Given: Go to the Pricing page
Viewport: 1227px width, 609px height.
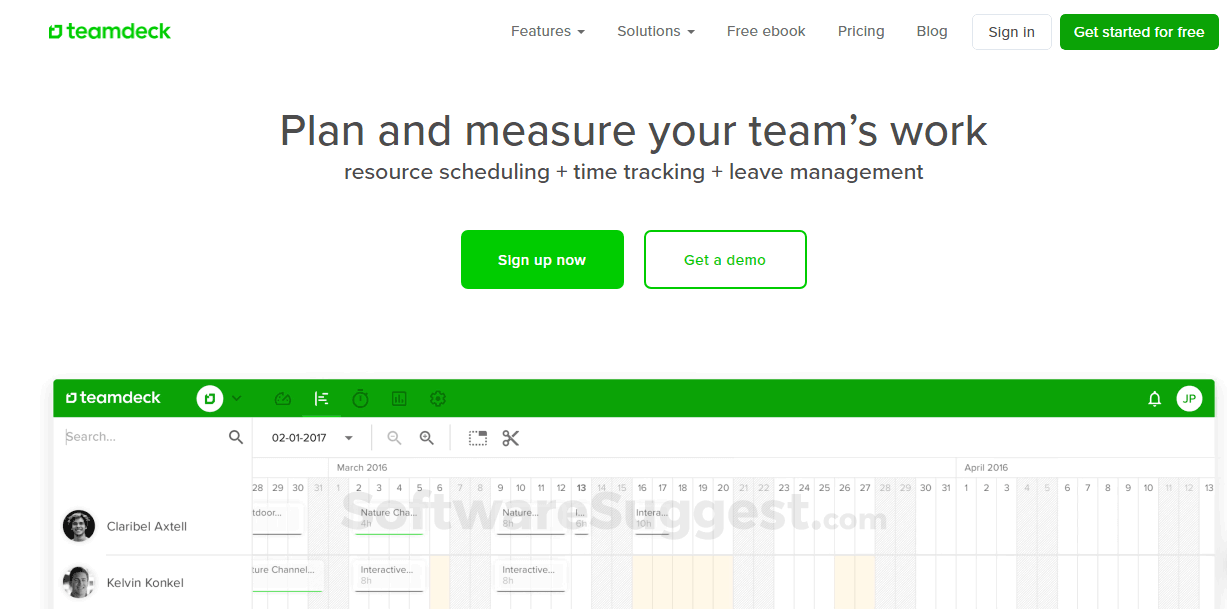Looking at the screenshot, I should [861, 31].
